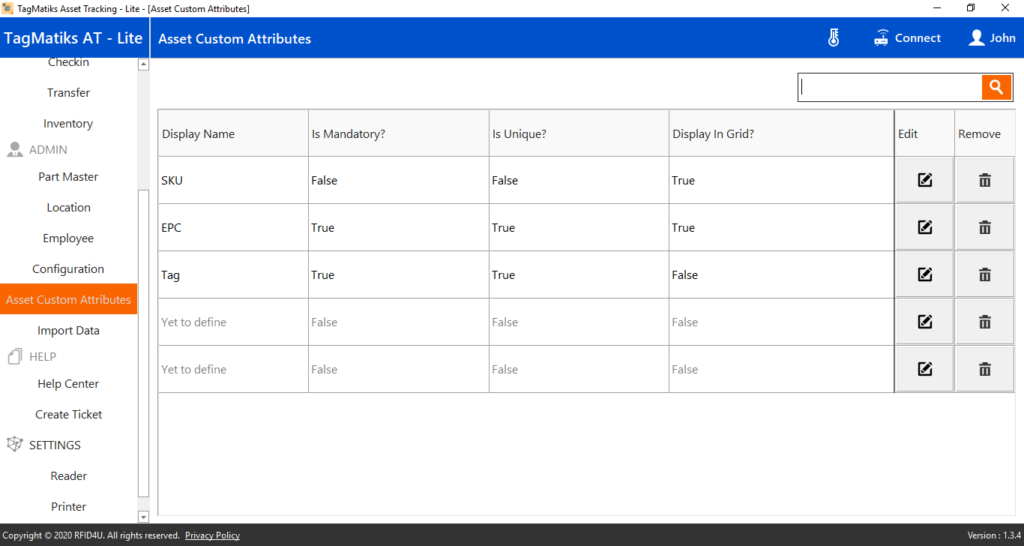The width and height of the screenshot is (1024, 546).
Task: Click into the search text field
Action: pyautogui.click(x=890, y=87)
